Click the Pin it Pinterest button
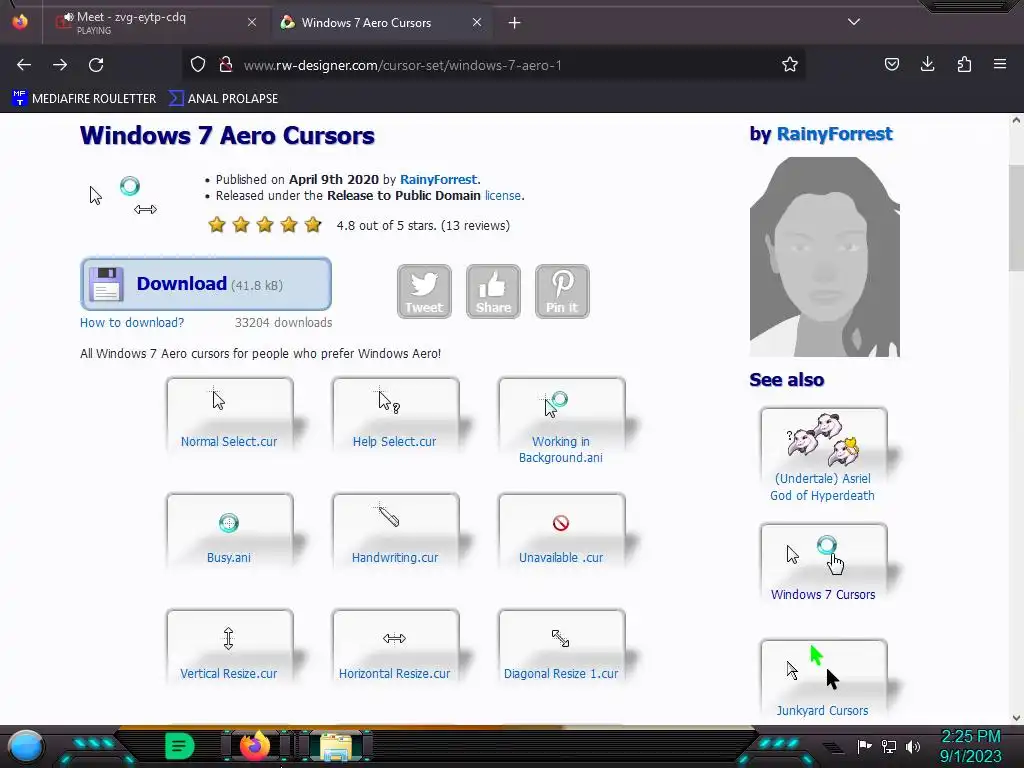 562,291
